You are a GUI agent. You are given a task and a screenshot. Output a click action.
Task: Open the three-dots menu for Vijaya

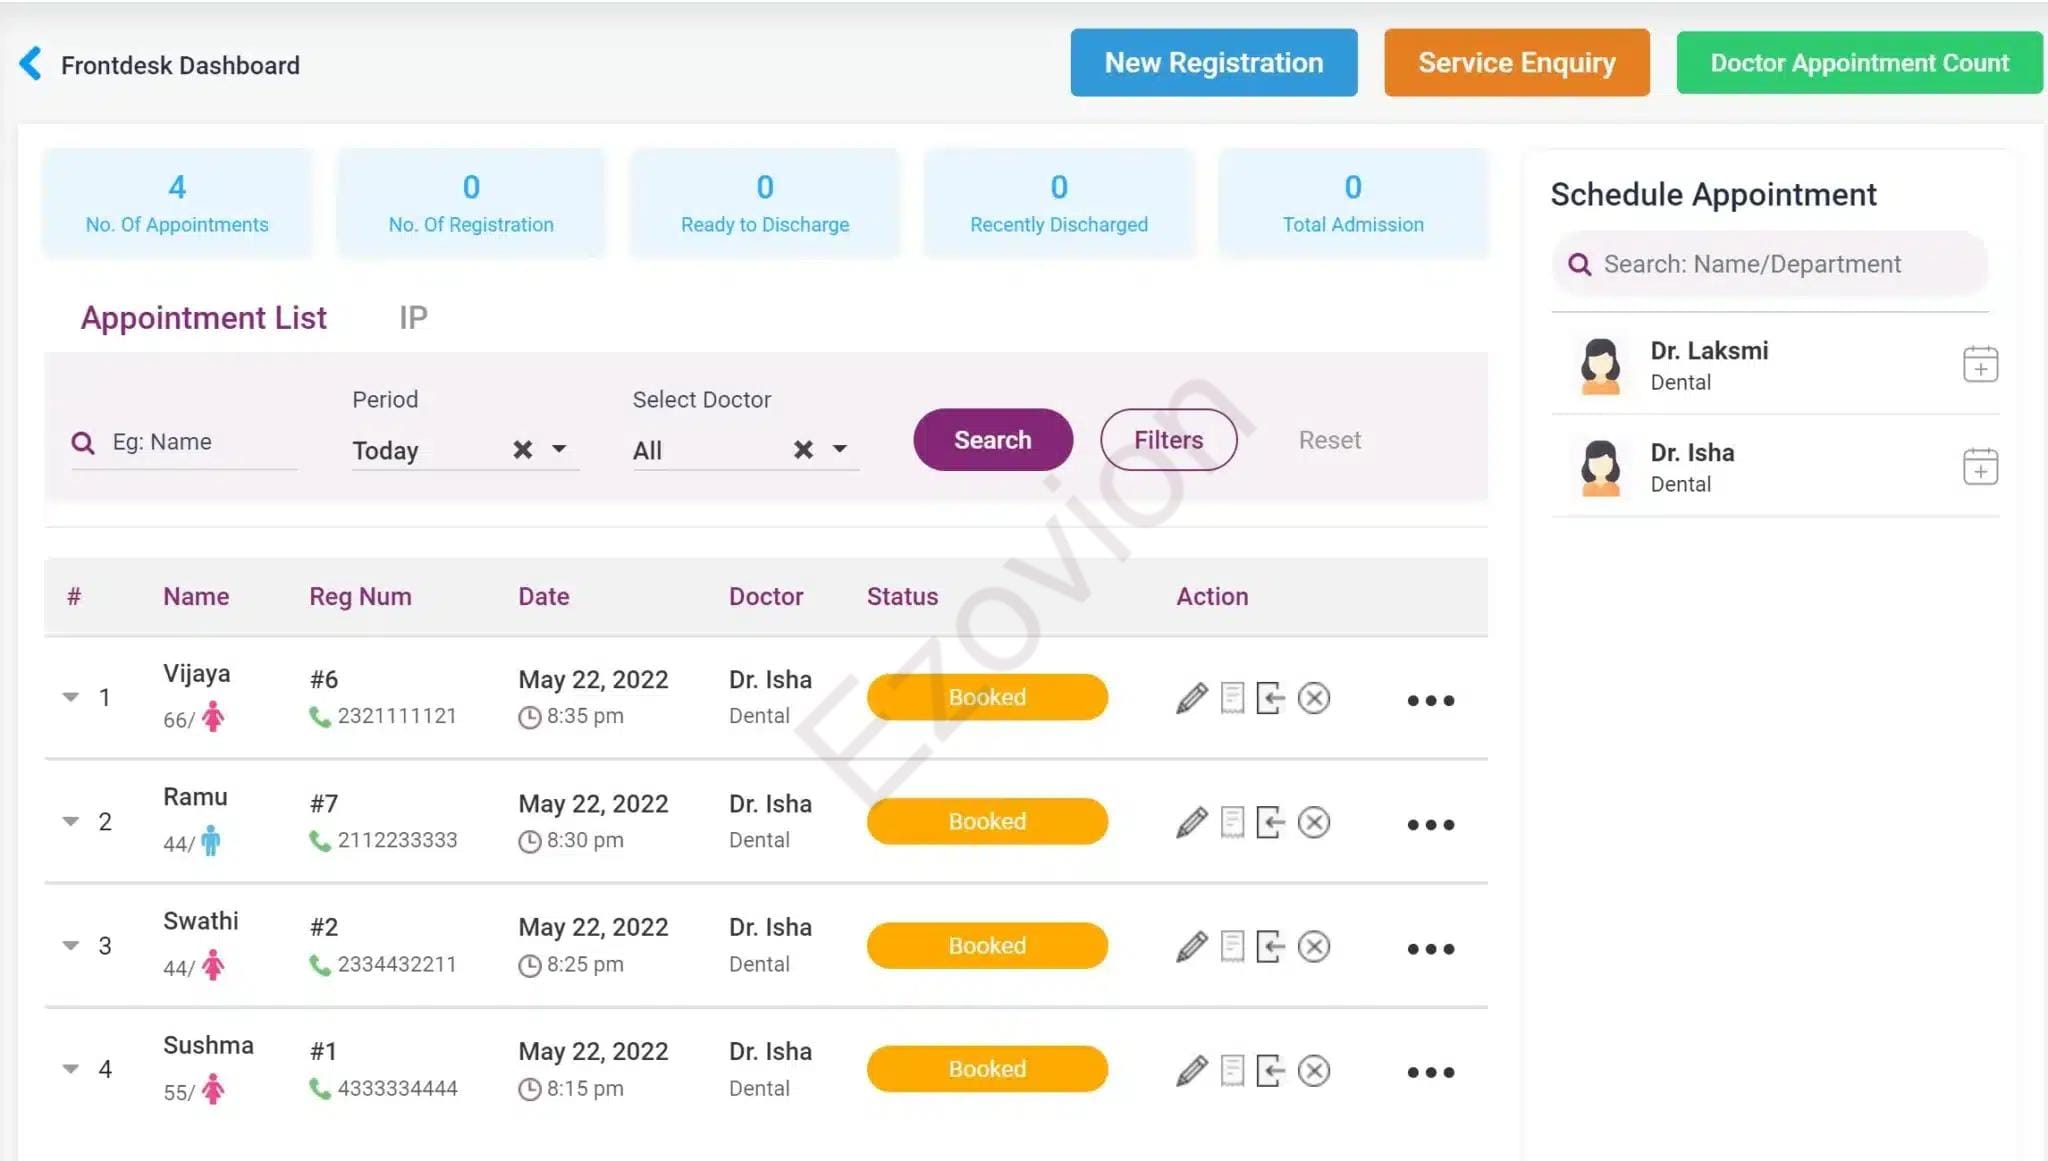(x=1430, y=700)
